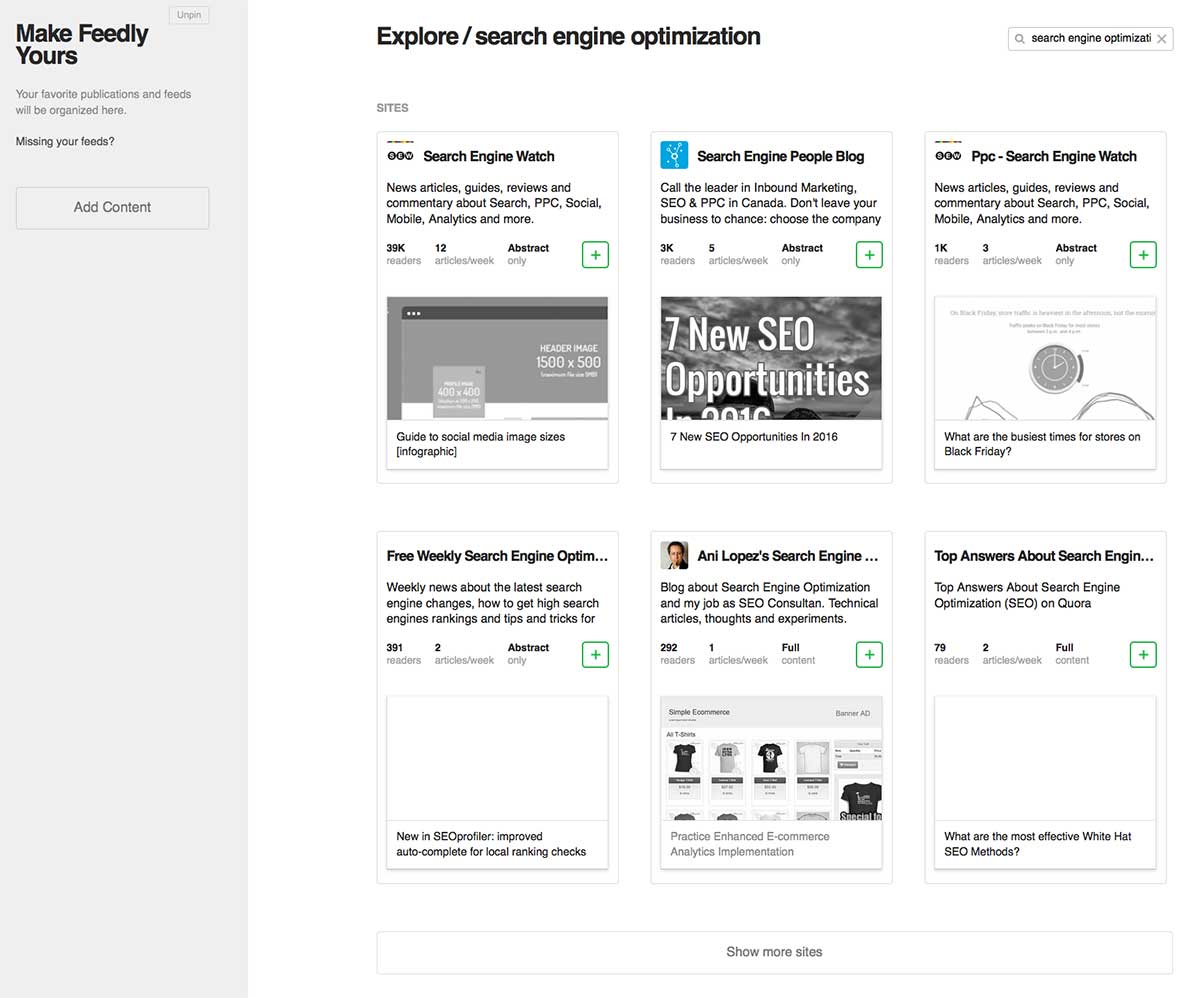This screenshot has height=998, width=1200.
Task: Open article Practice Enhanced E-commerce Analytics Implementation
Action: [750, 844]
